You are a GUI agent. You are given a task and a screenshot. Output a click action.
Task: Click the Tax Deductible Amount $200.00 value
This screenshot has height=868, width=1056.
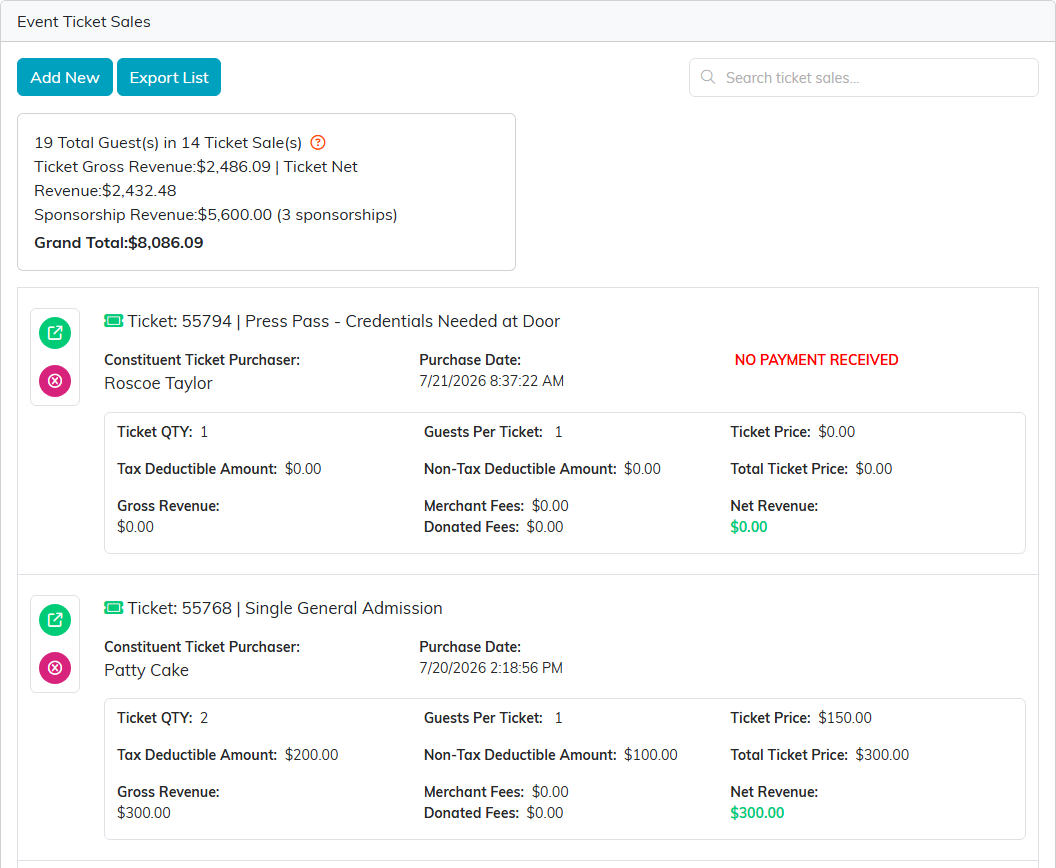(311, 755)
